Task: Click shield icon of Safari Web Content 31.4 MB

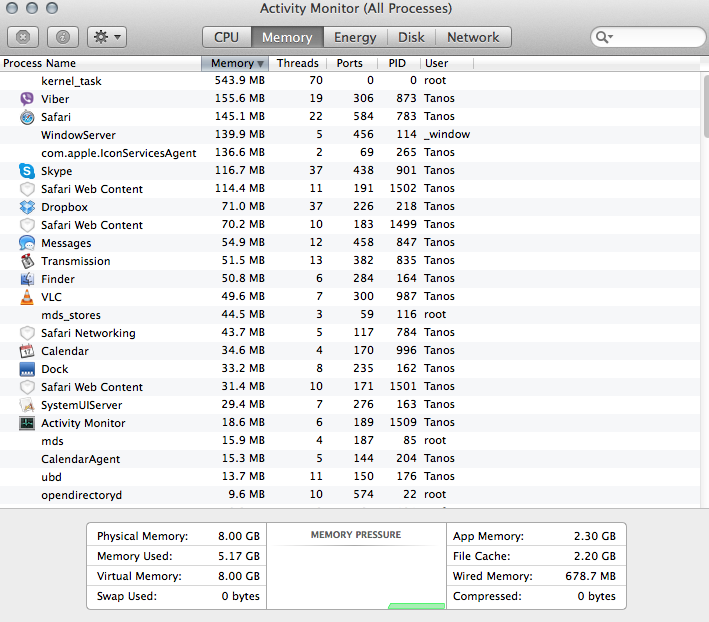Action: (x=27, y=387)
